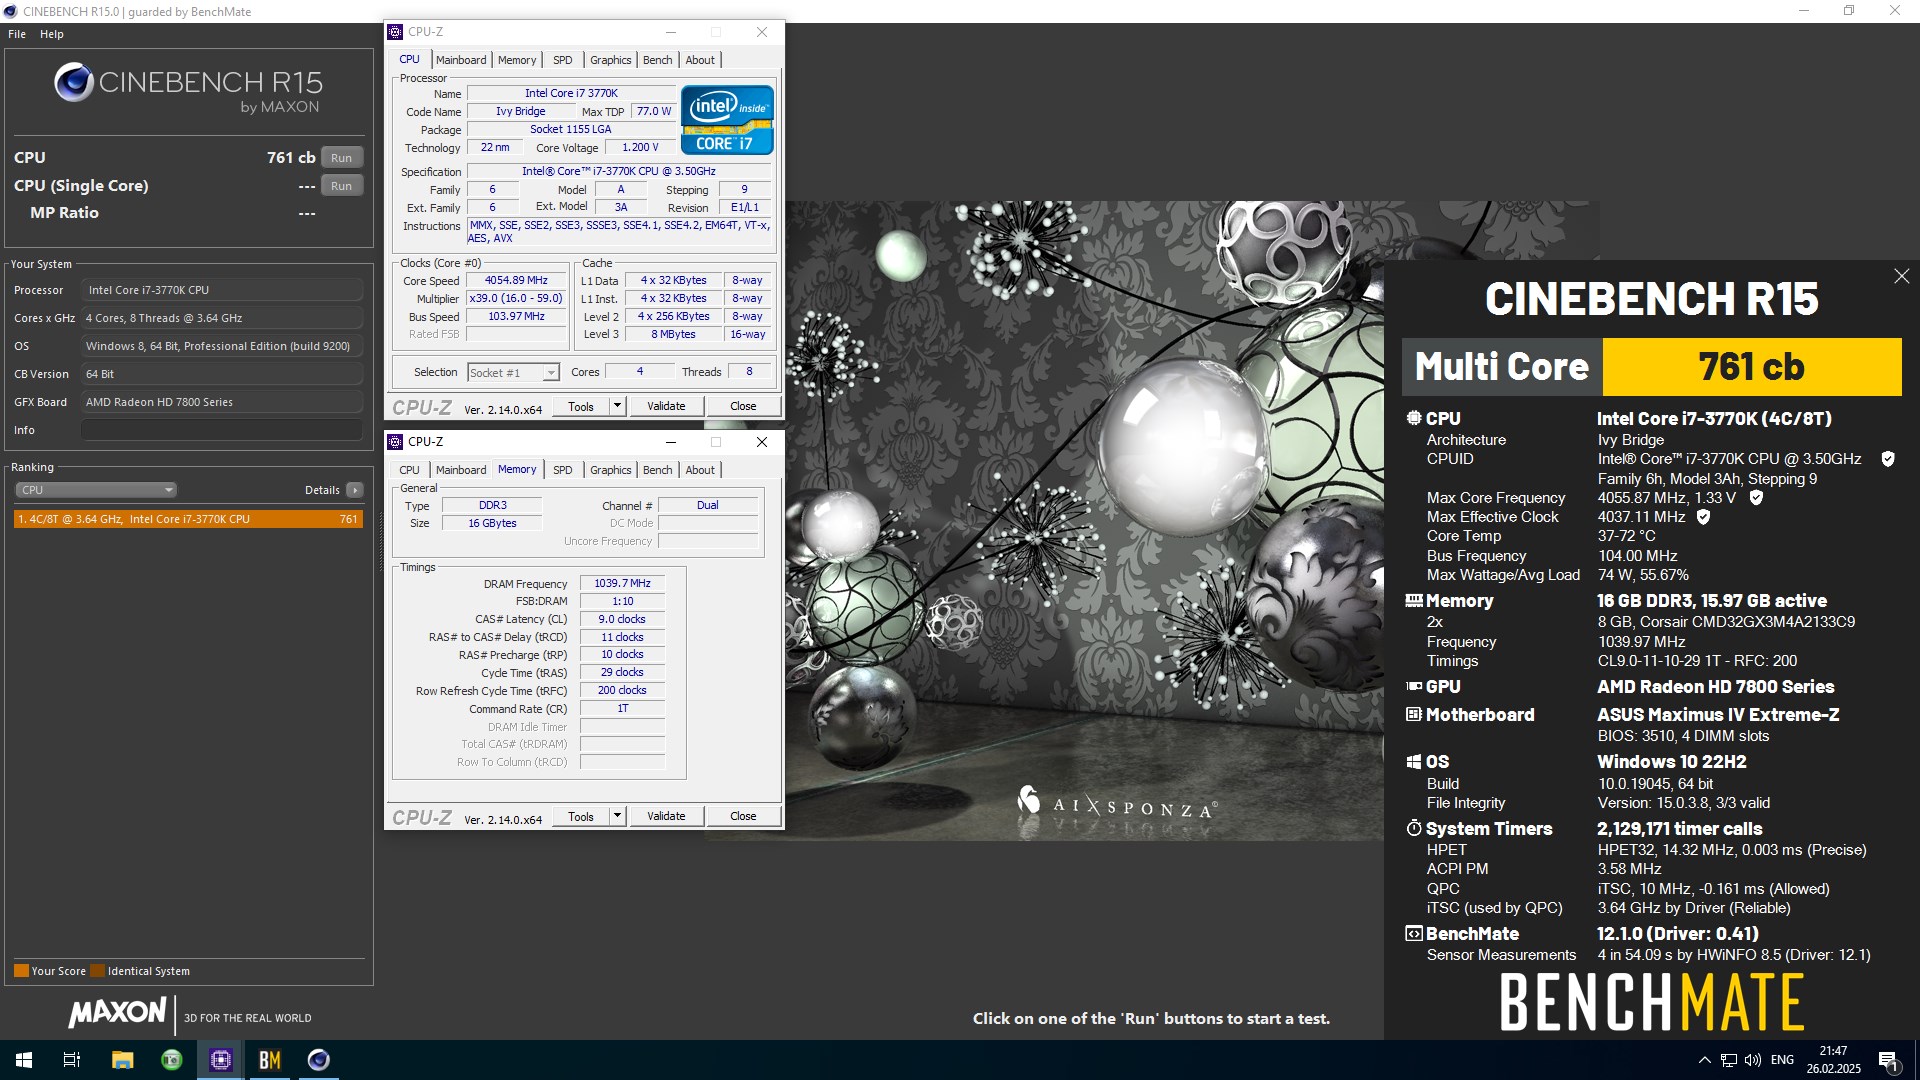
Task: Show hidden system tray icons
Action: 1704,1060
